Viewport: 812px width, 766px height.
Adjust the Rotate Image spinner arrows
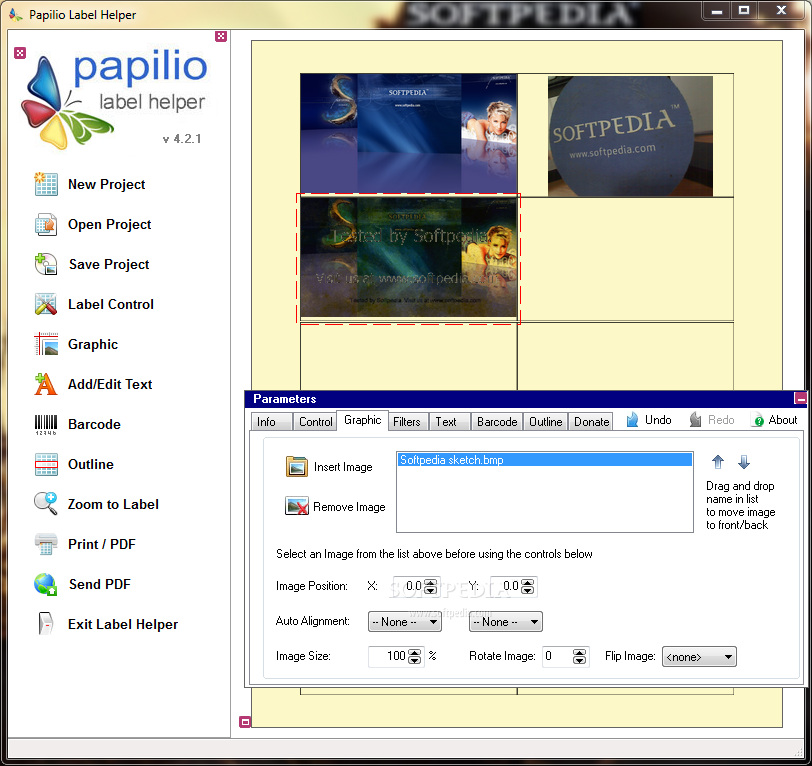click(579, 657)
